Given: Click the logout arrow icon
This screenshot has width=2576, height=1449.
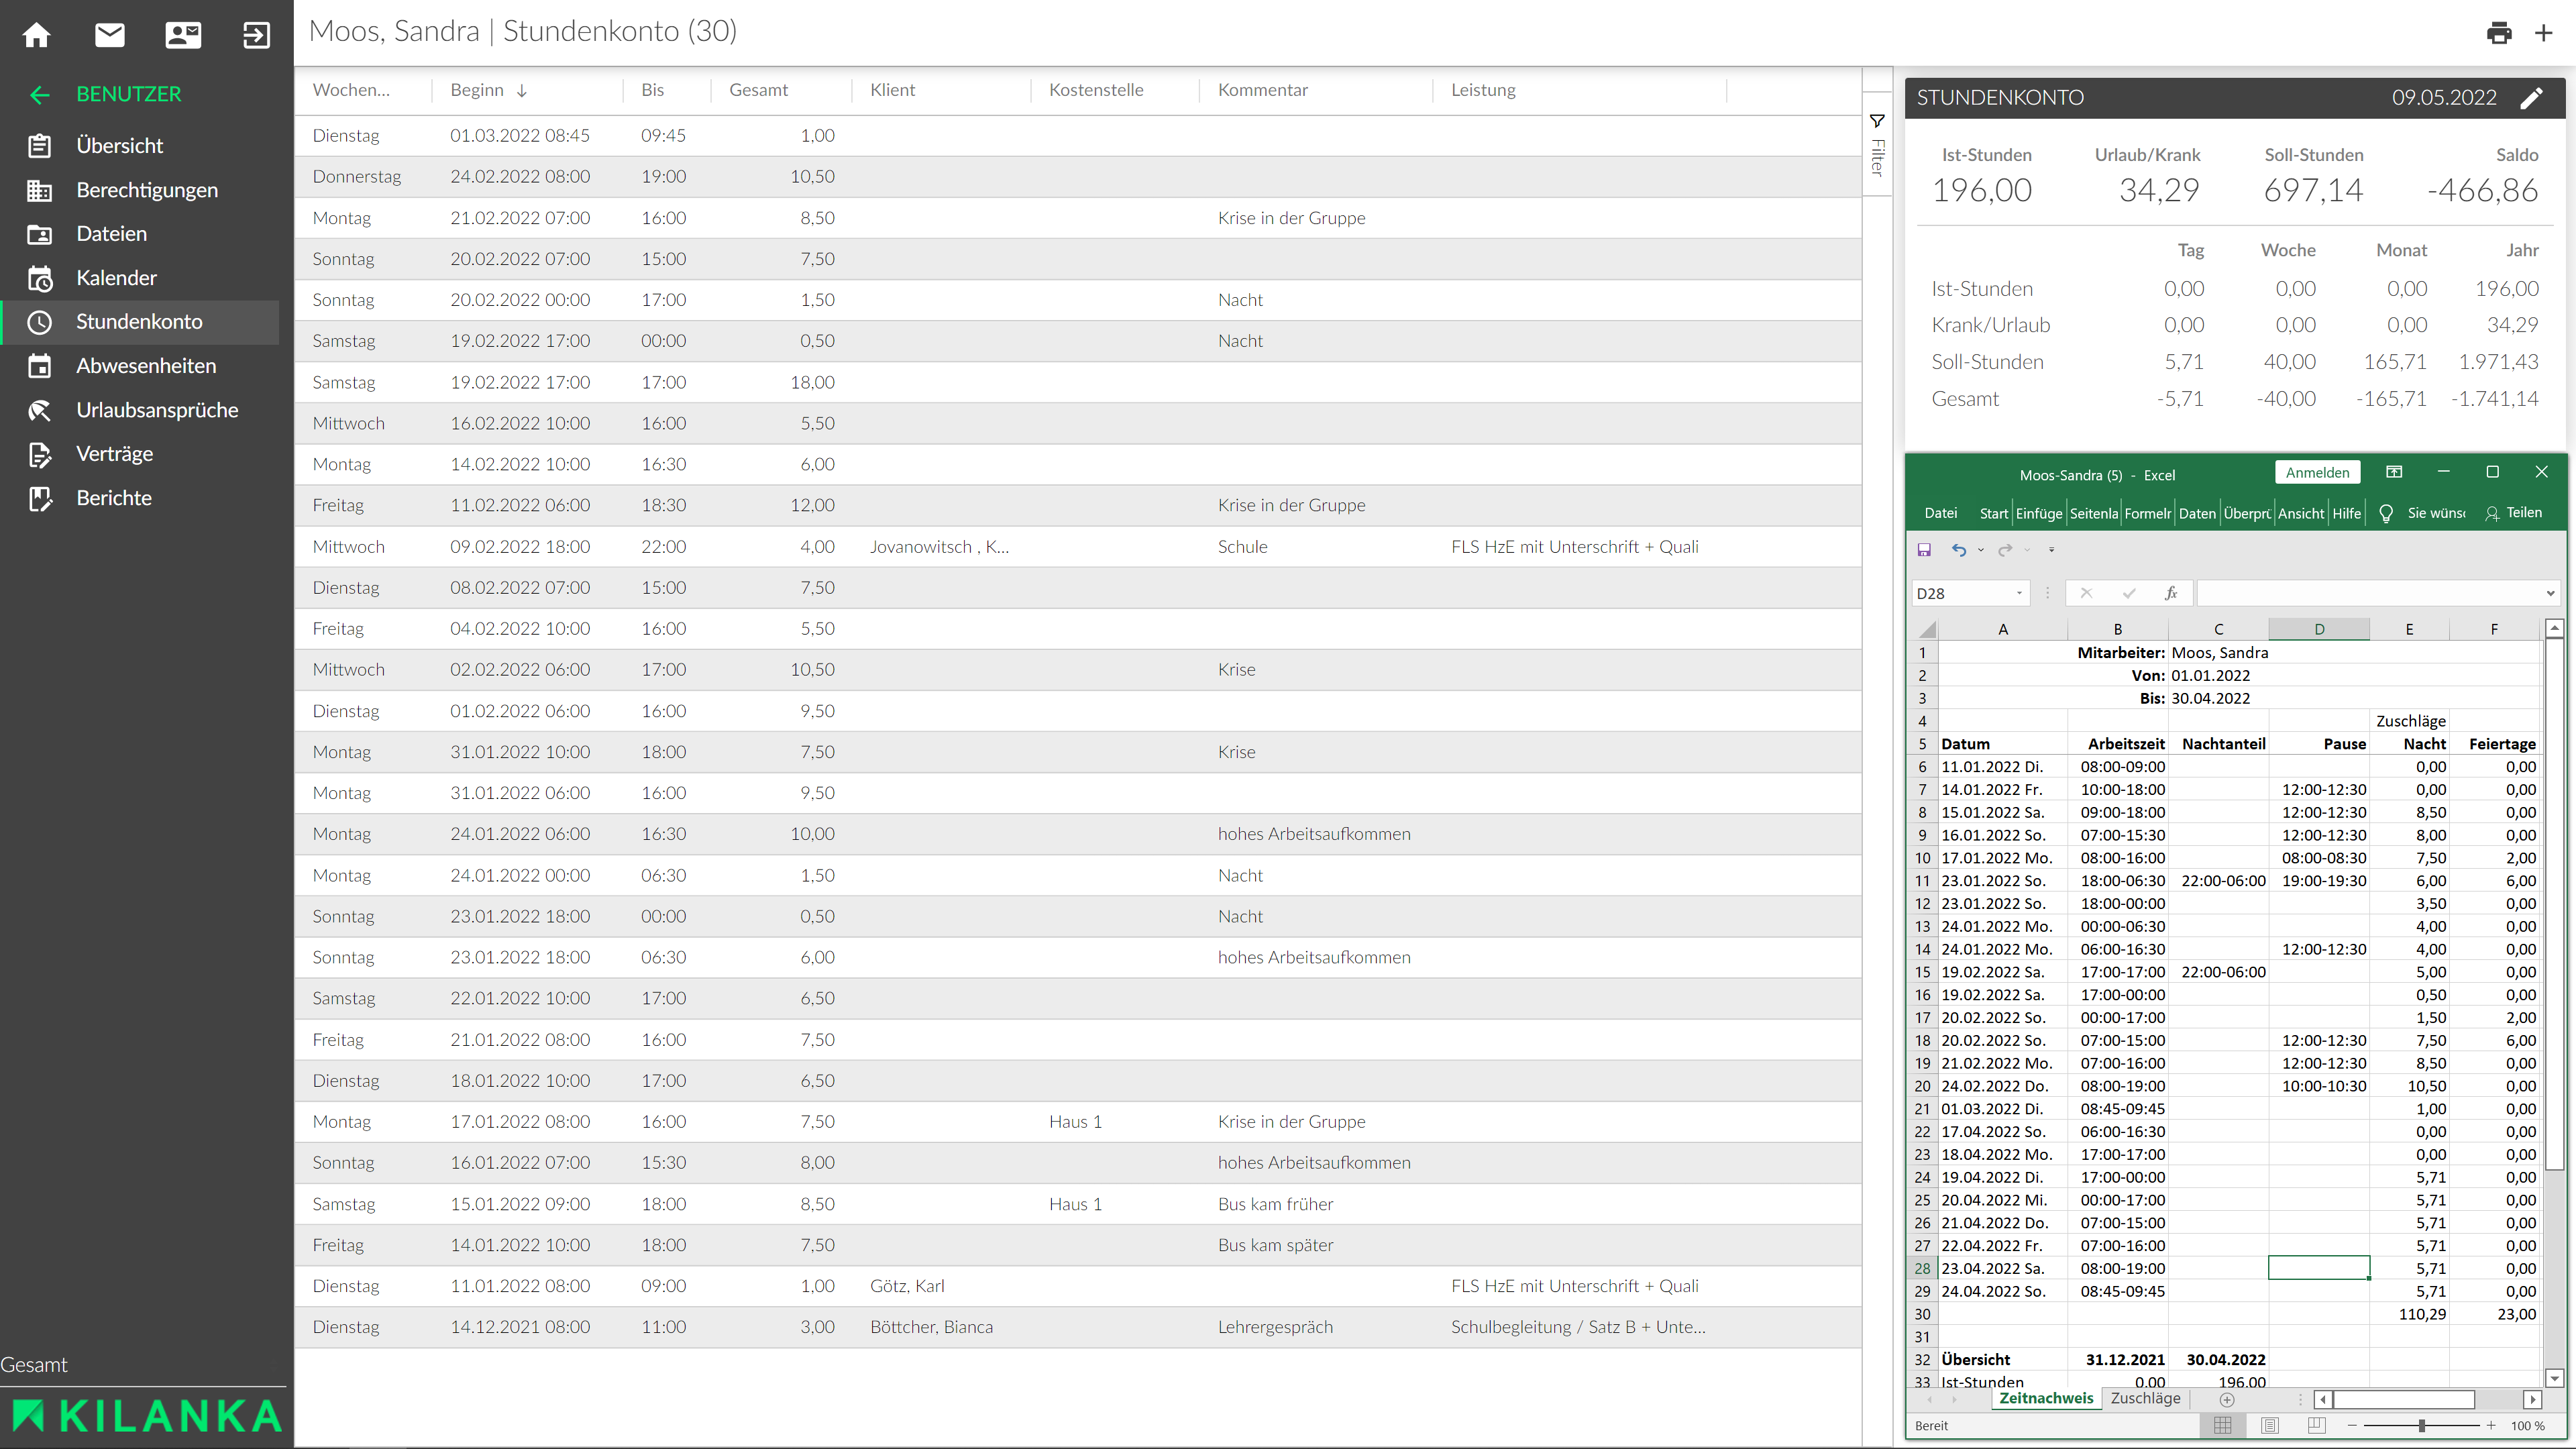Looking at the screenshot, I should pyautogui.click(x=256, y=35).
